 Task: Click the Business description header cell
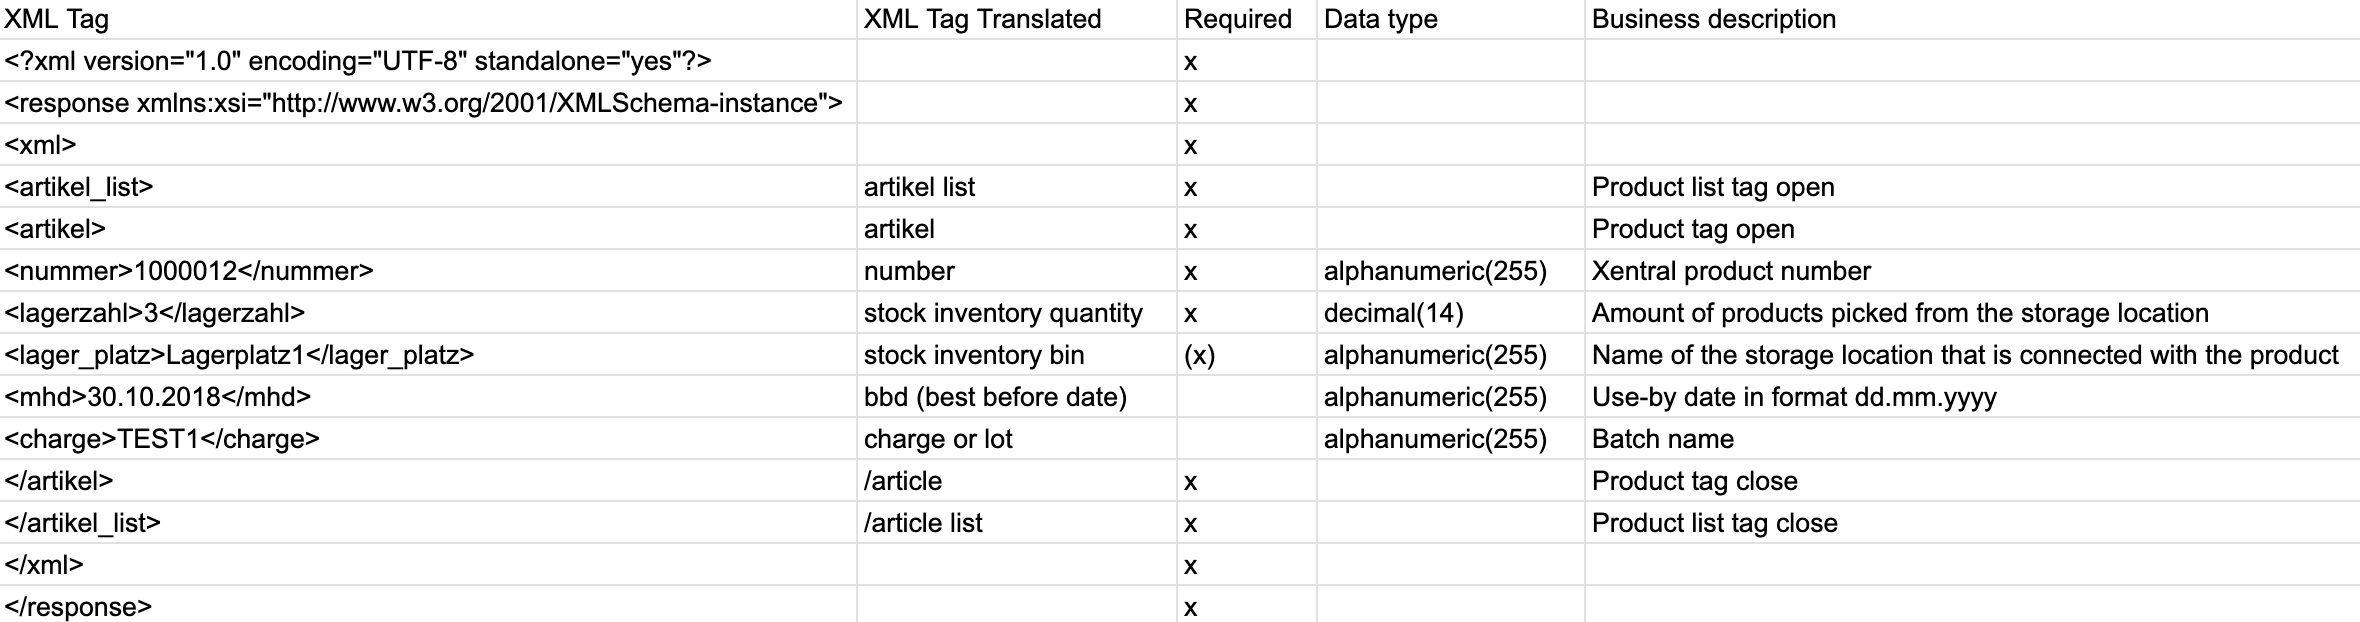point(1713,19)
